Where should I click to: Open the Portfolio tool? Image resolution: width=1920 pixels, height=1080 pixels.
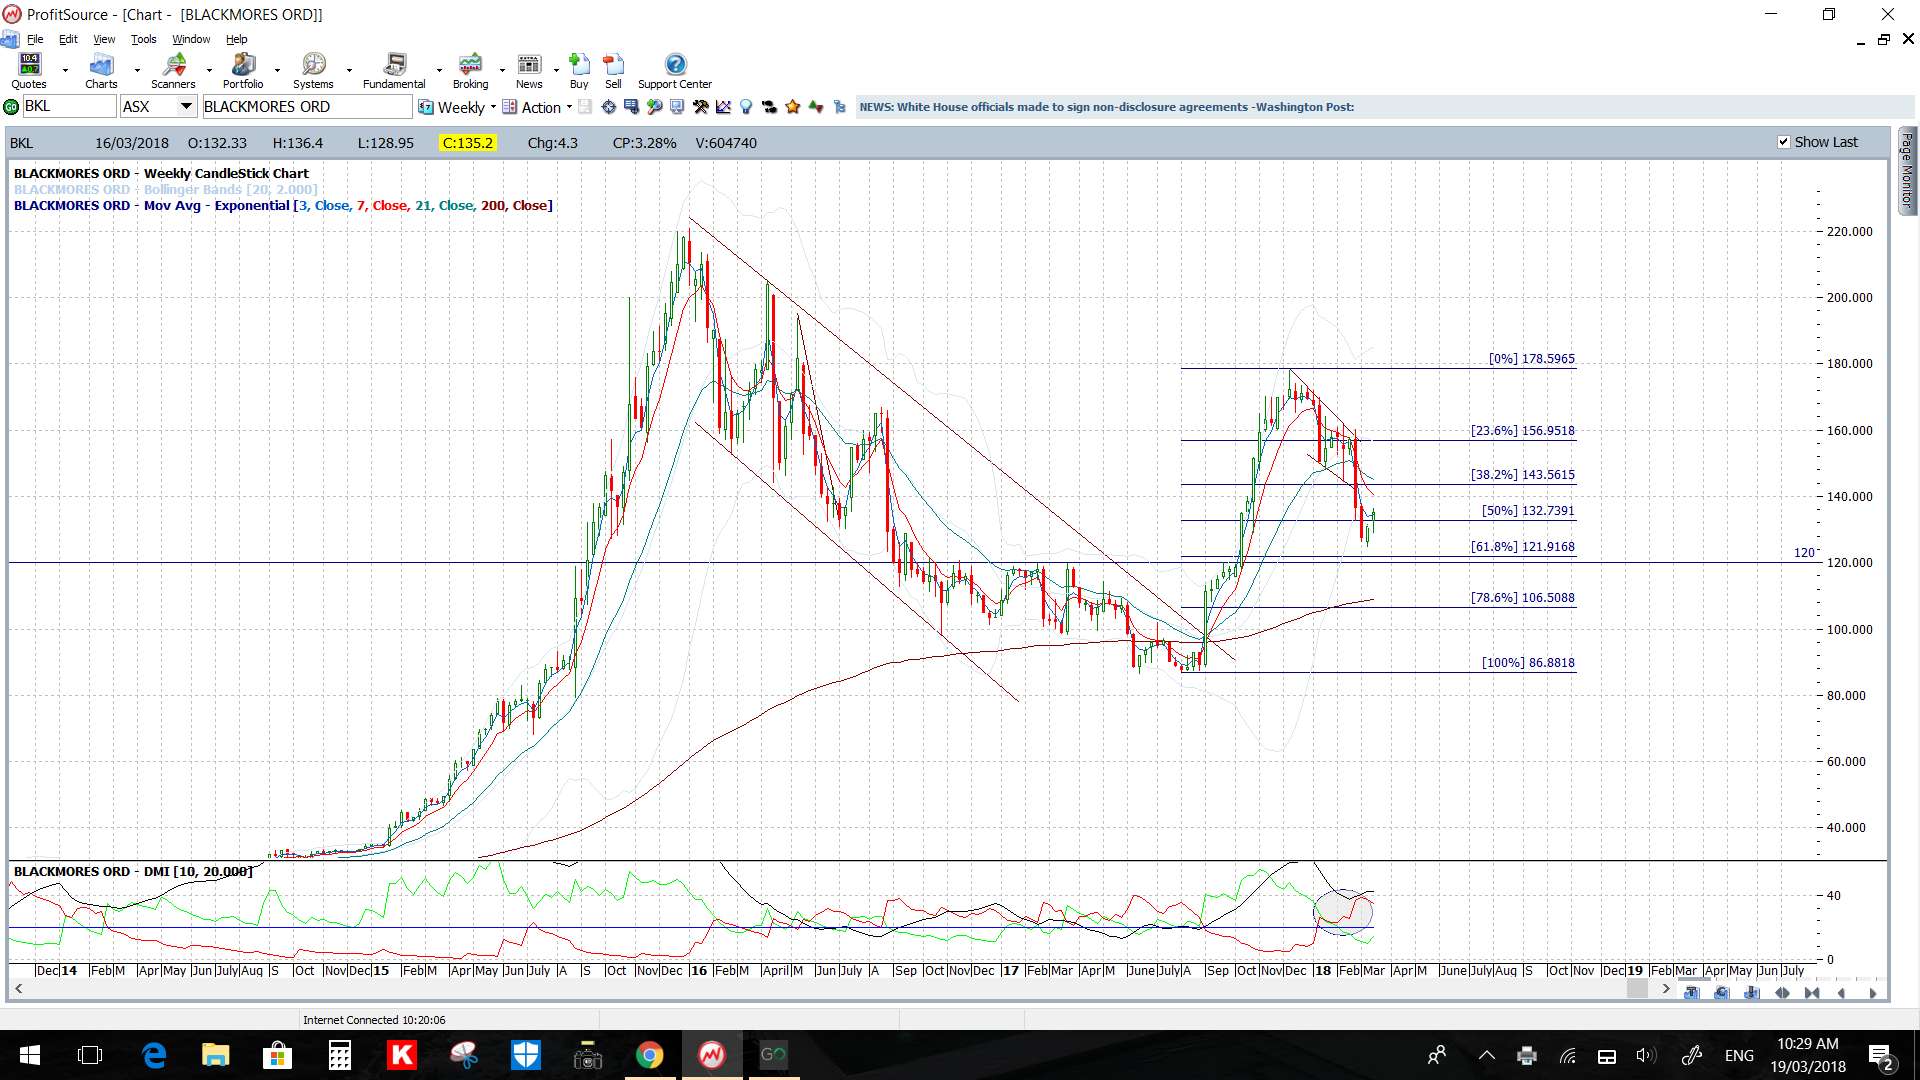click(x=243, y=70)
